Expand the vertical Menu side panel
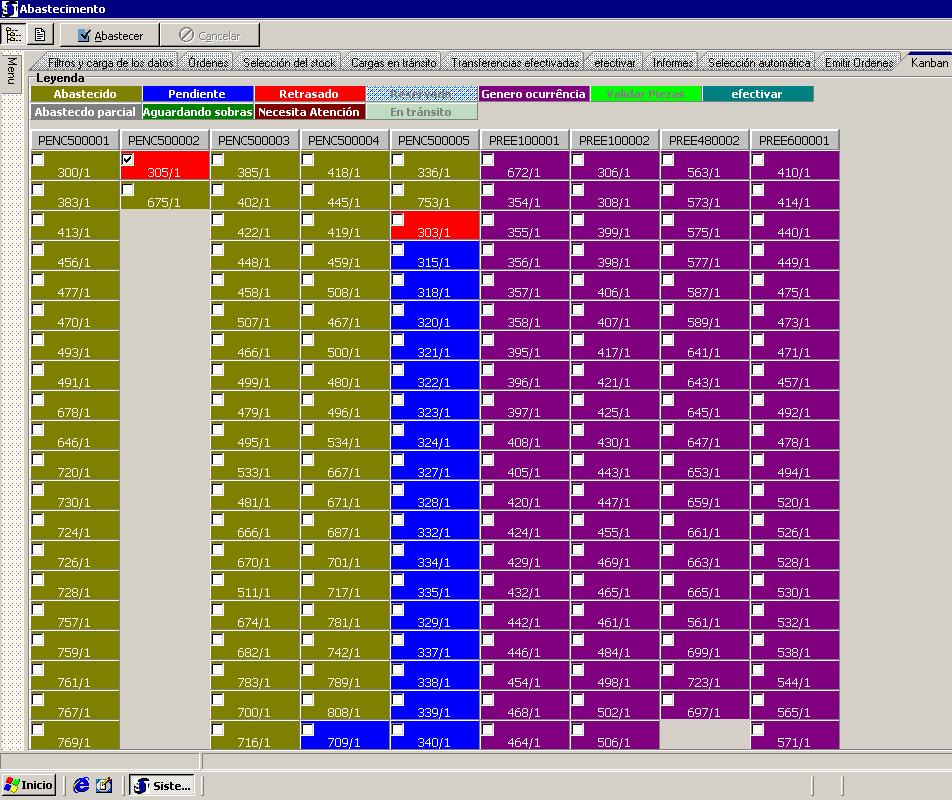 (11, 72)
